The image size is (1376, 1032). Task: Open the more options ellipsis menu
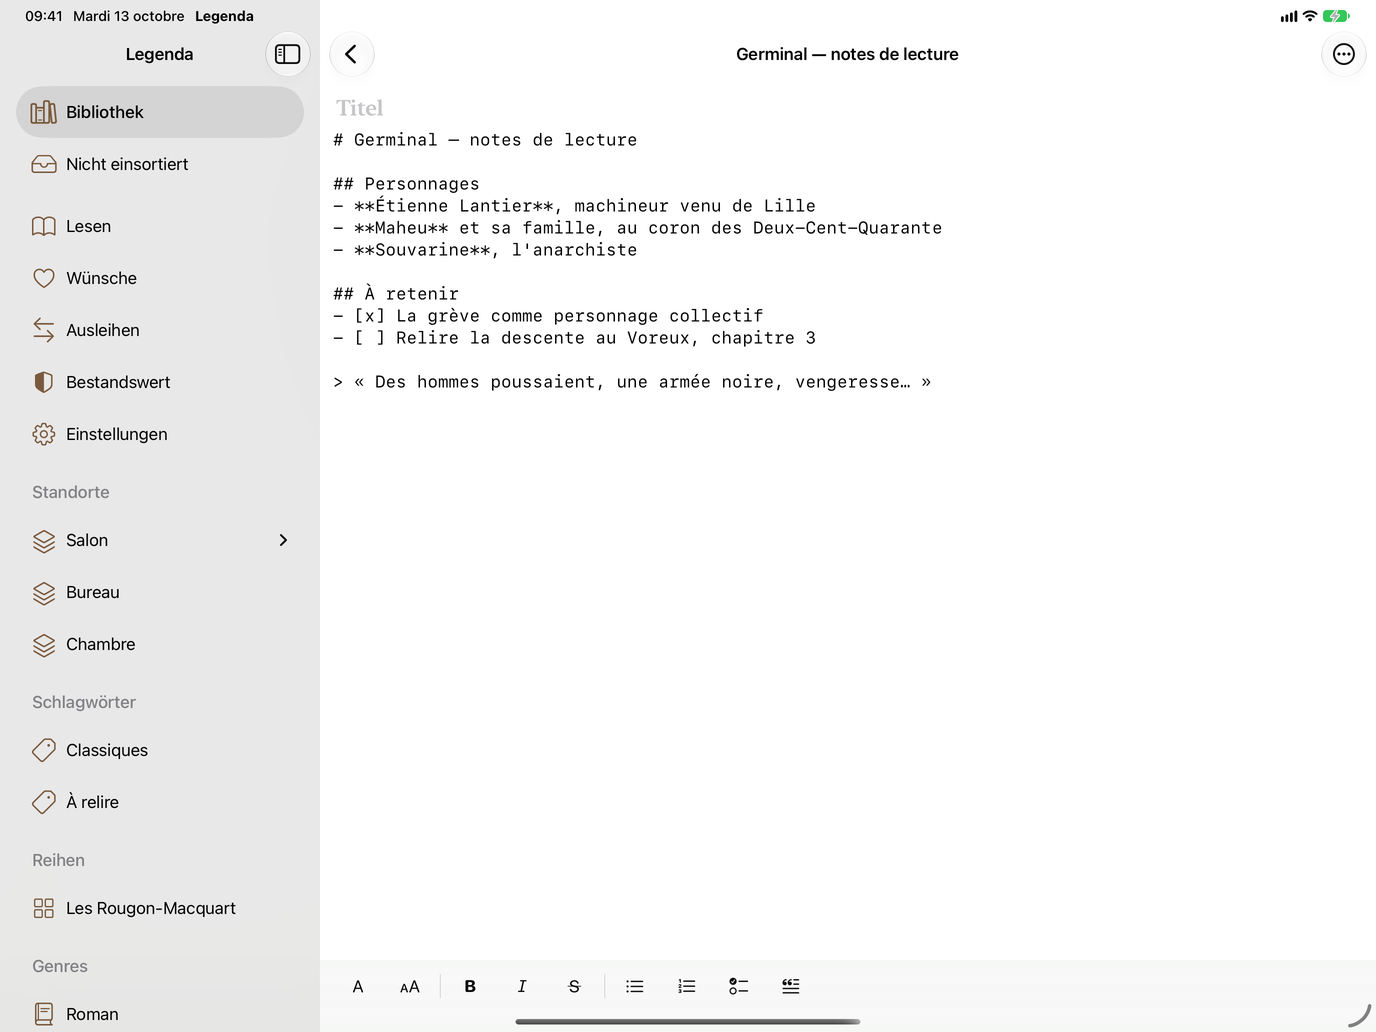pos(1344,54)
